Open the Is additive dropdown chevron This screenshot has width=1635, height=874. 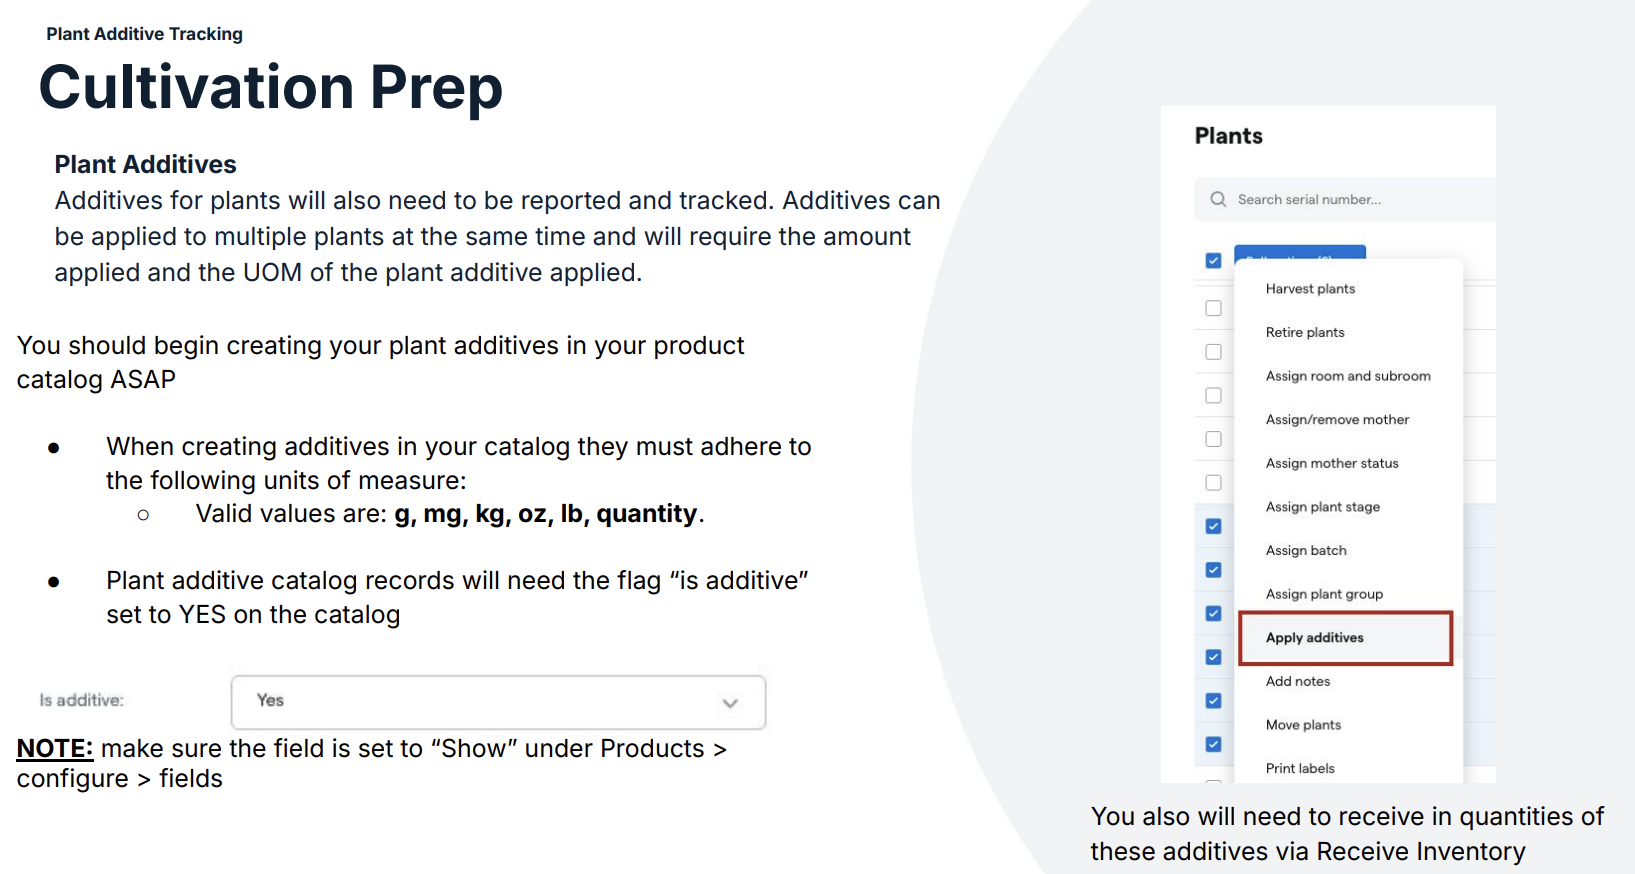click(730, 703)
